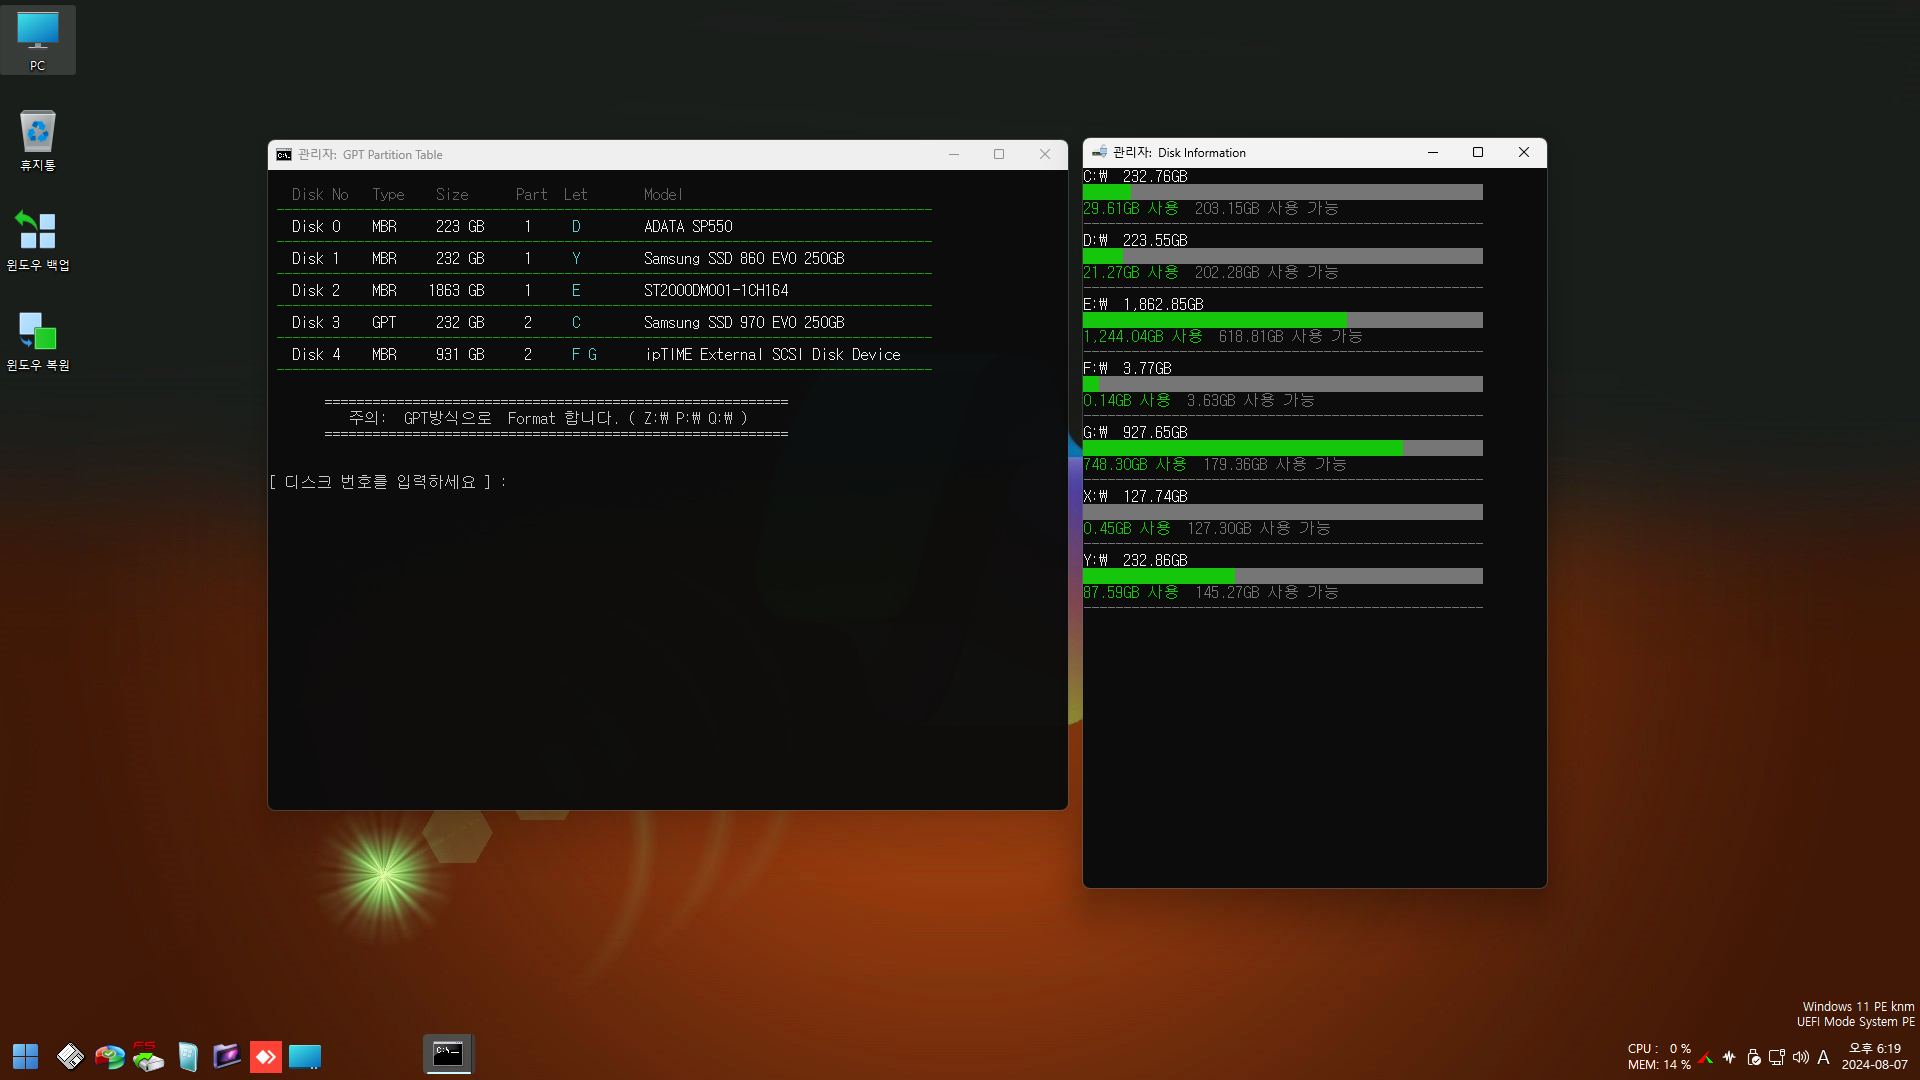Click the 'ST2000DM001-1CH164' model text
This screenshot has width=1920, height=1080.
[x=716, y=291]
